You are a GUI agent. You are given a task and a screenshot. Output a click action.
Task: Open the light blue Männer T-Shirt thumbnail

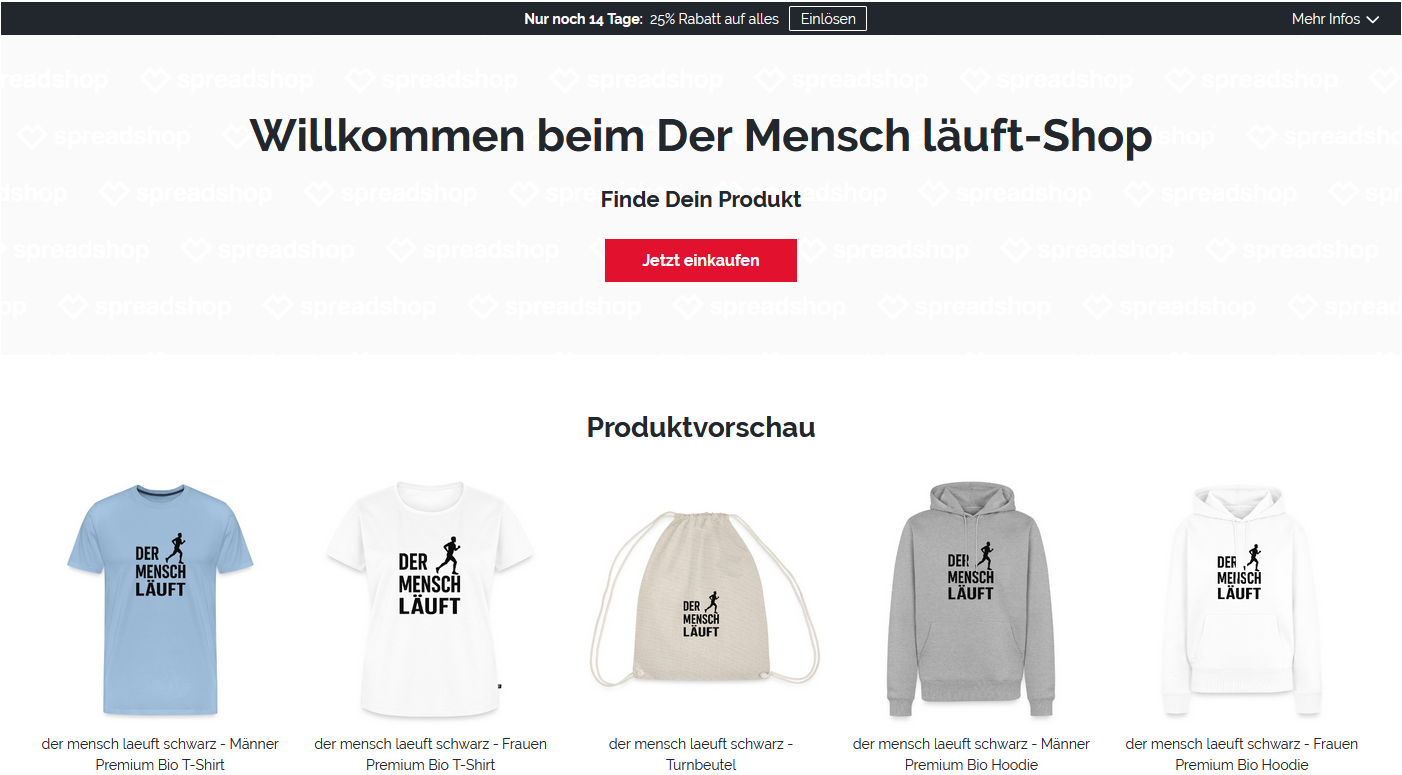tap(160, 598)
